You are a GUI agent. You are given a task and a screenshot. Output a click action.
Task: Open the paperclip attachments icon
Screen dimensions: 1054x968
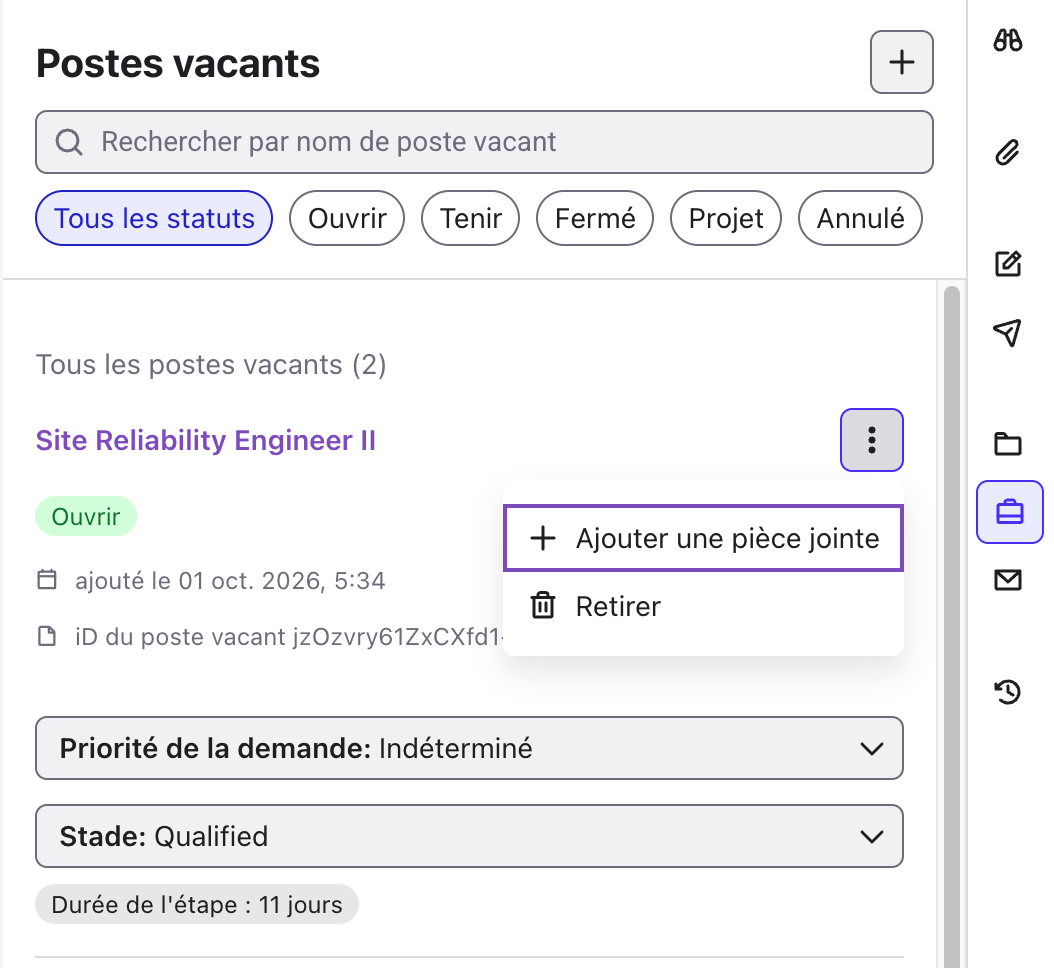[1008, 153]
